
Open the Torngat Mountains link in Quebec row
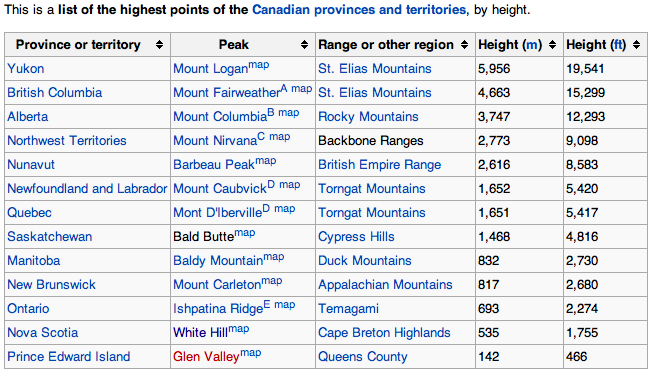(372, 212)
